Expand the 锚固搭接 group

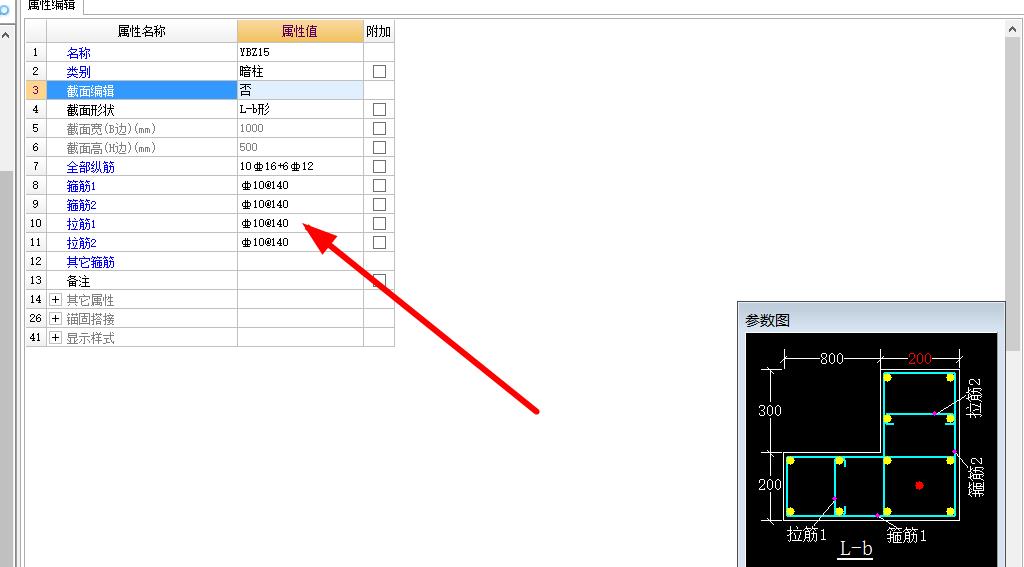[x=56, y=318]
